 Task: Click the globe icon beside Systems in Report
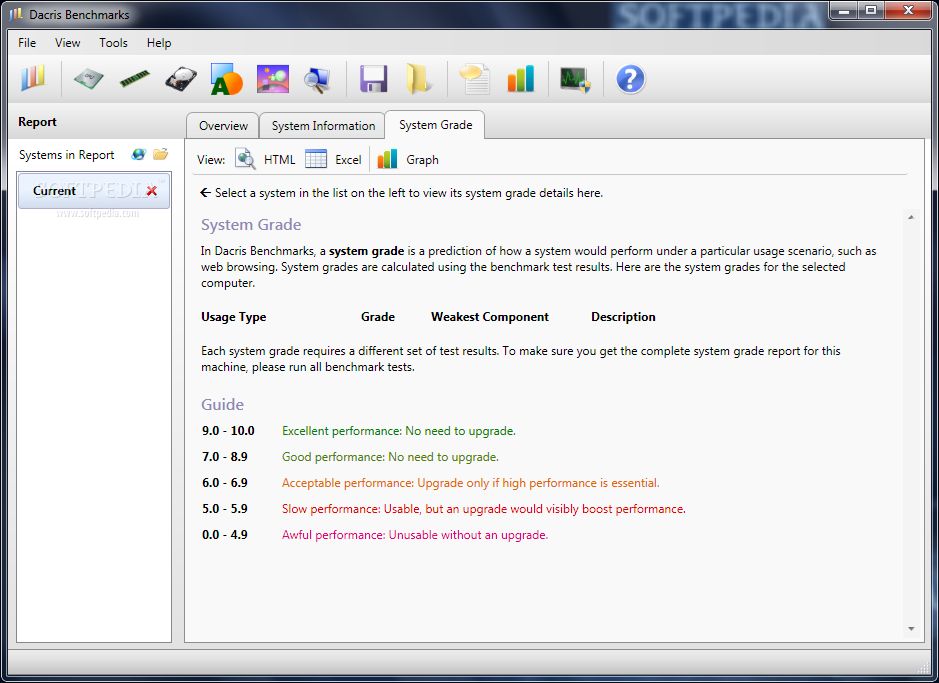tap(139, 154)
